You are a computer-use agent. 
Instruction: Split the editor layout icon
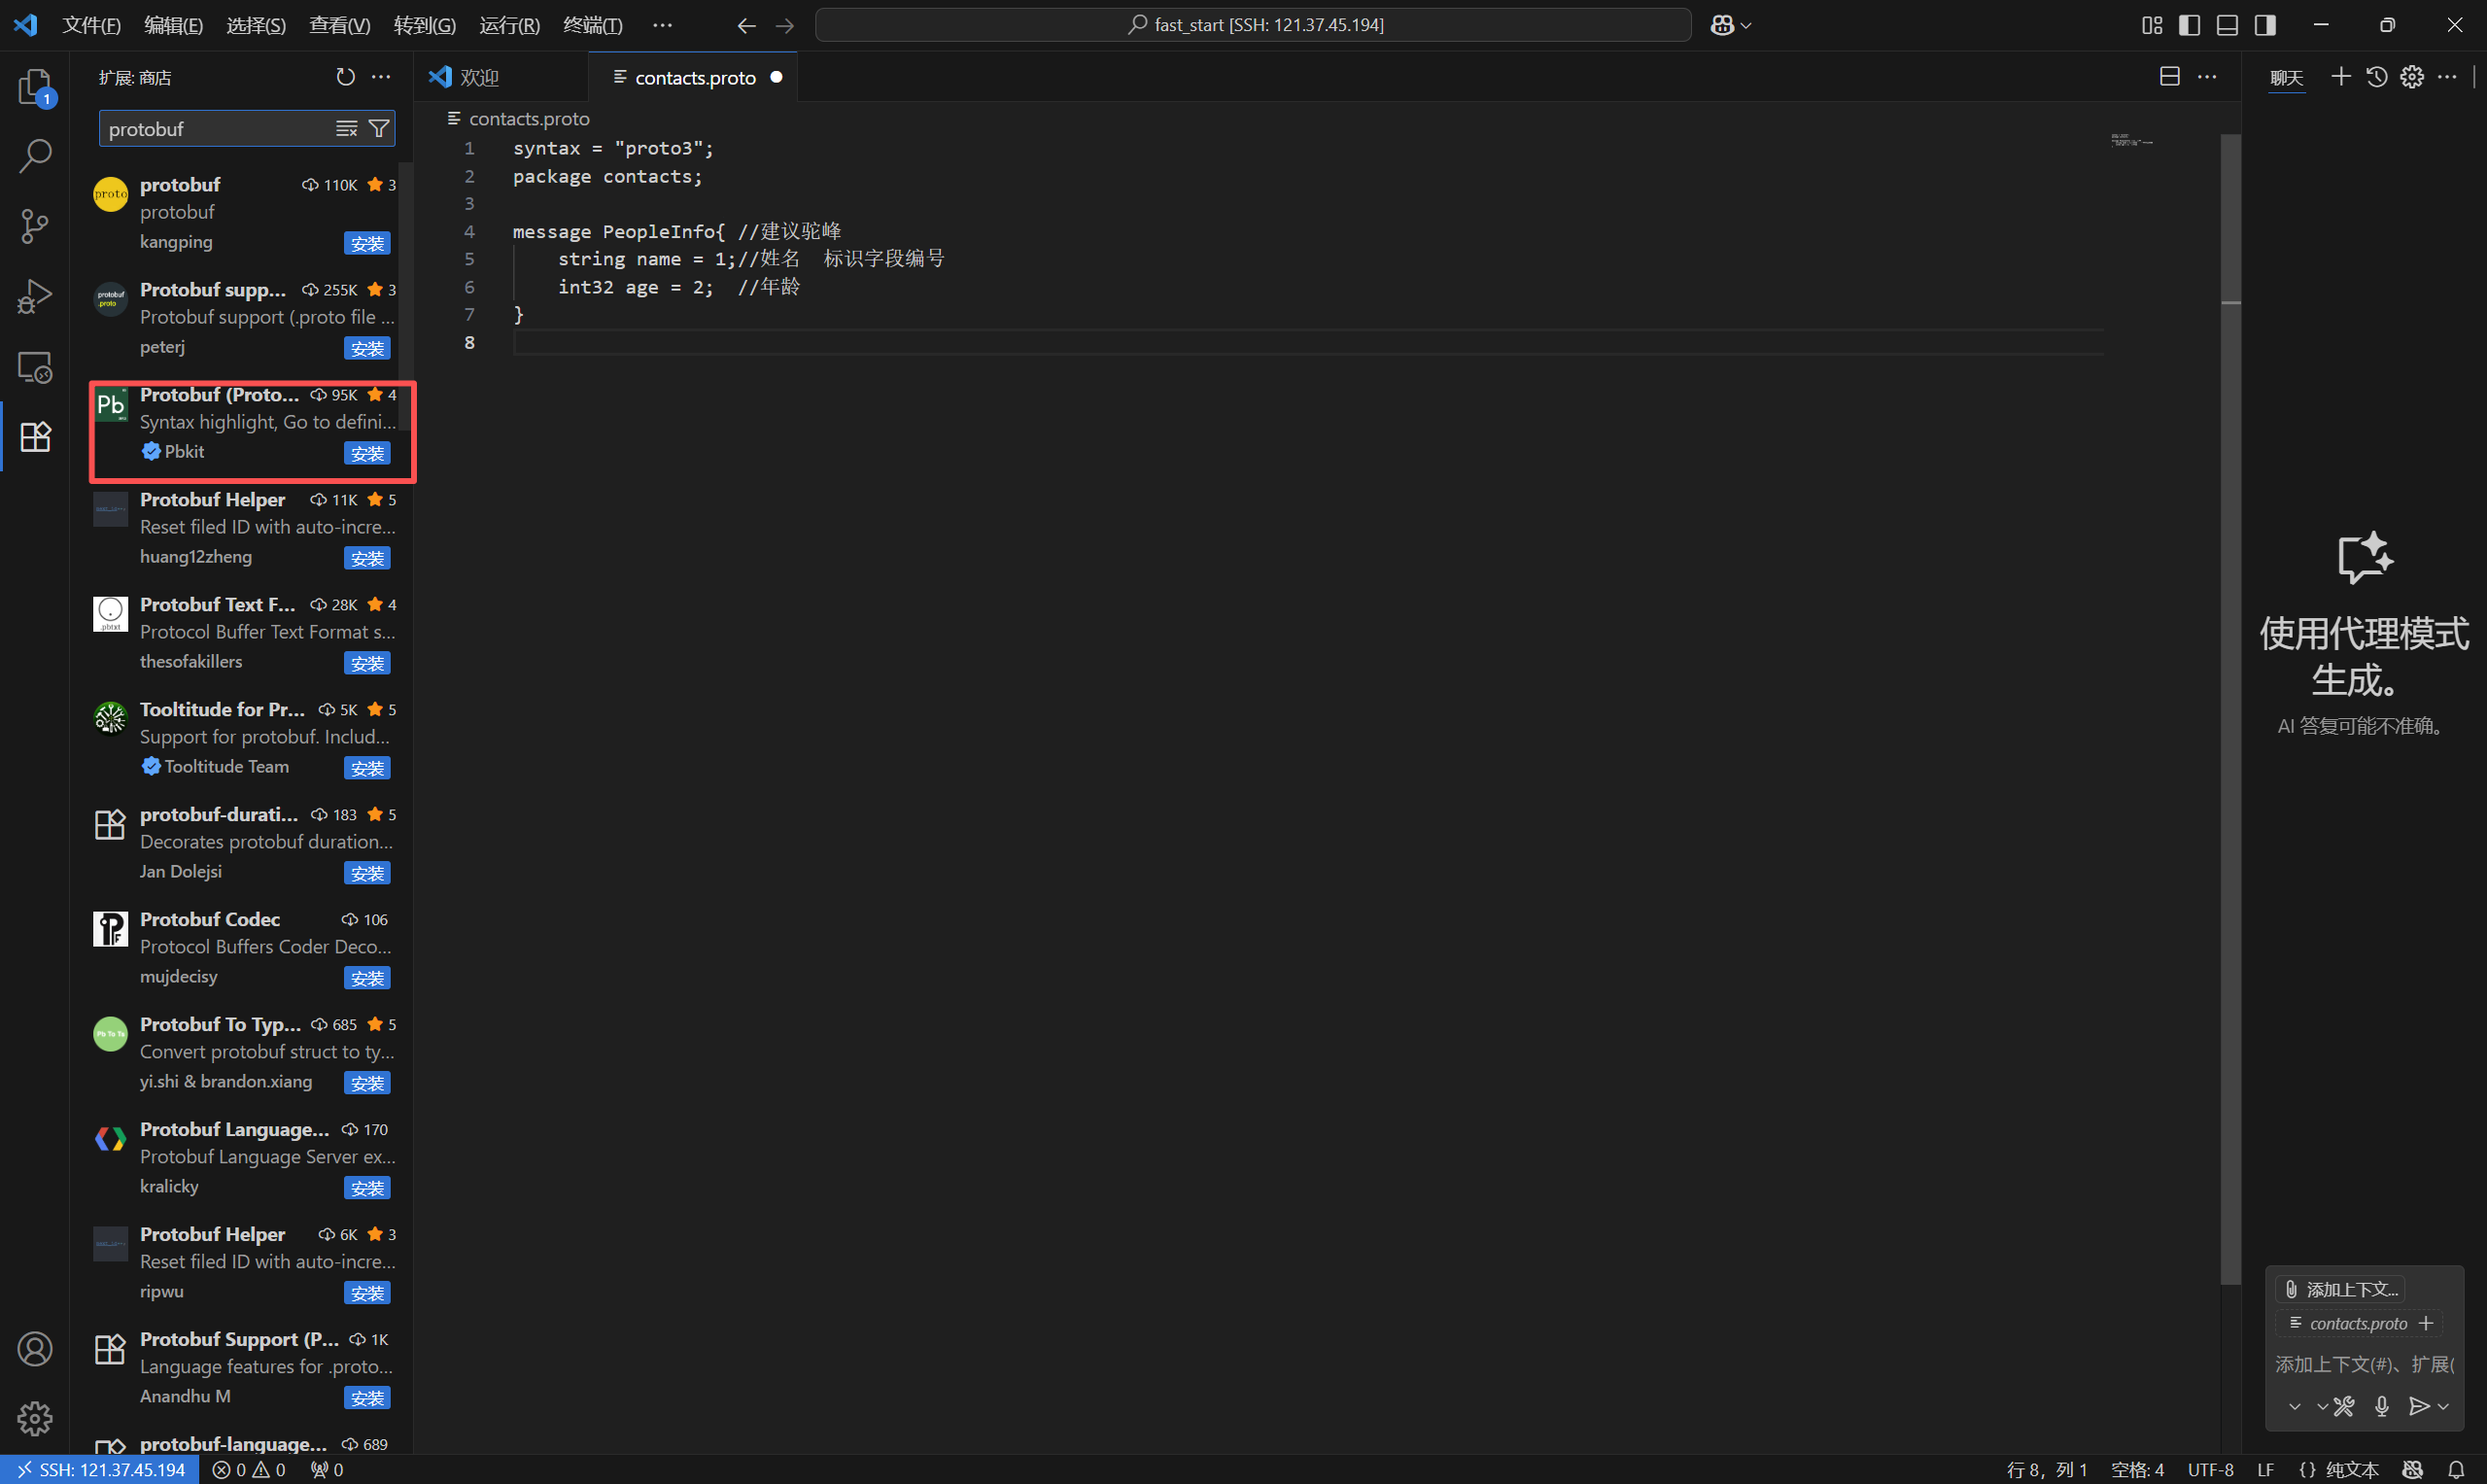(2169, 77)
